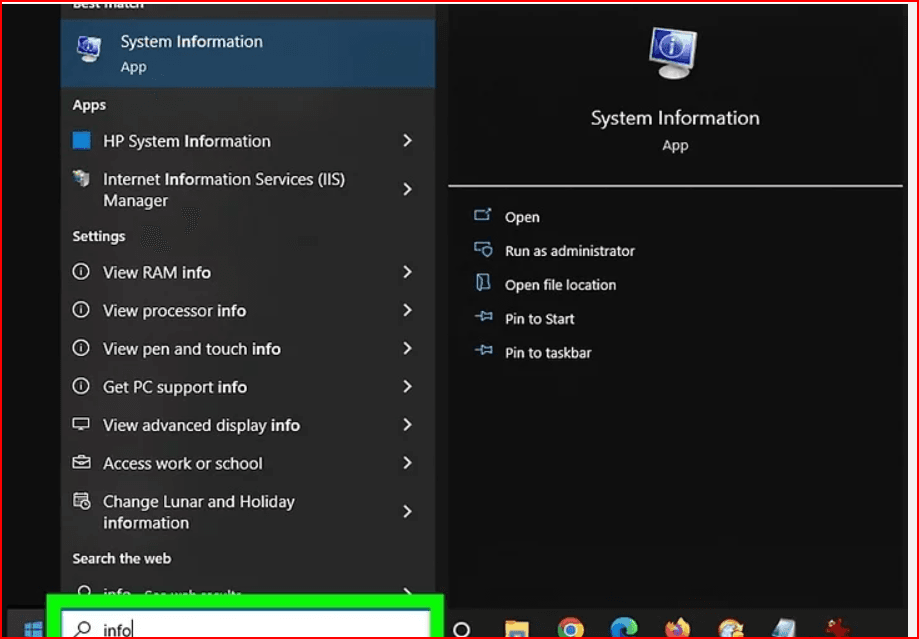919x639 pixels.
Task: Expand the Access work or school chevron
Action: 407,463
